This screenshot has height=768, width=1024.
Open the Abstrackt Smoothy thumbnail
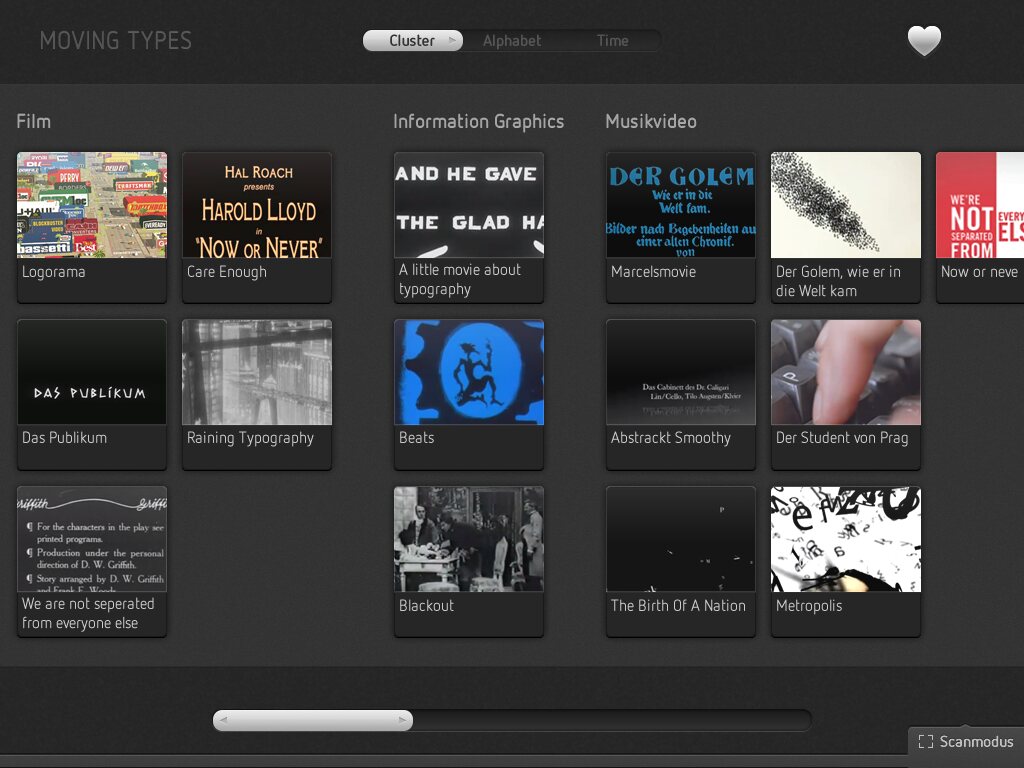pyautogui.click(x=681, y=372)
